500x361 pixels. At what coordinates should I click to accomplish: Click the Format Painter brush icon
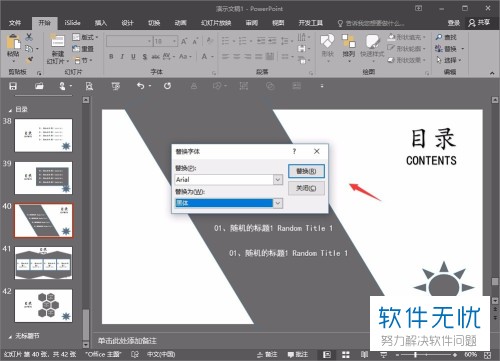(30, 60)
